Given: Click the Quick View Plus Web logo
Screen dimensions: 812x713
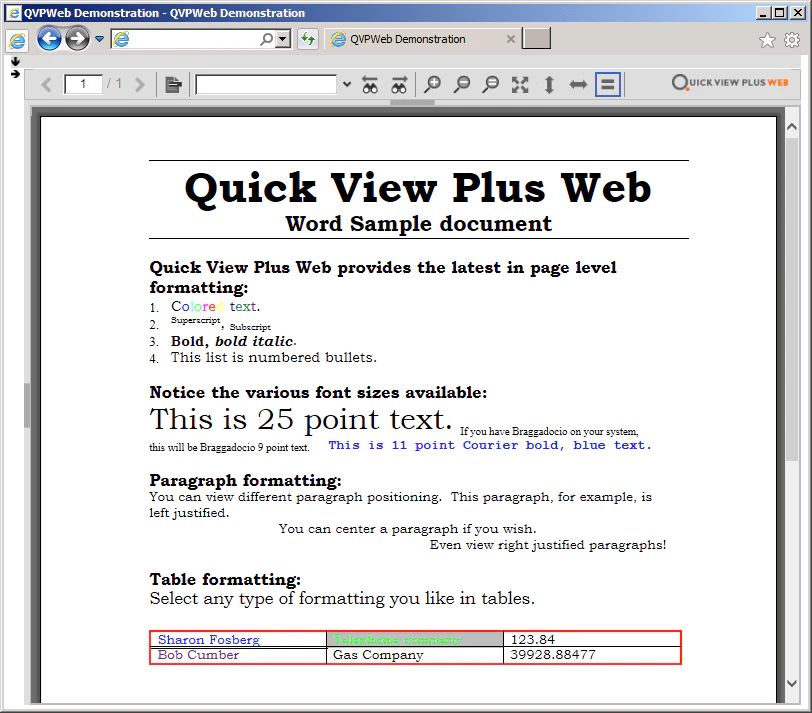Looking at the screenshot, I should coord(729,83).
